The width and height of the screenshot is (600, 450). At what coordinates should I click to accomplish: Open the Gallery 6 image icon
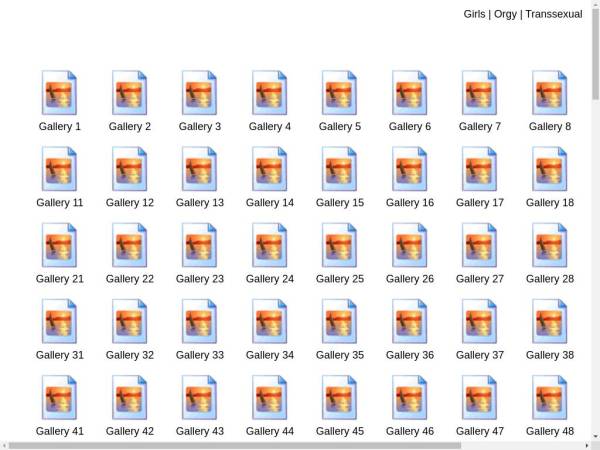click(409, 93)
